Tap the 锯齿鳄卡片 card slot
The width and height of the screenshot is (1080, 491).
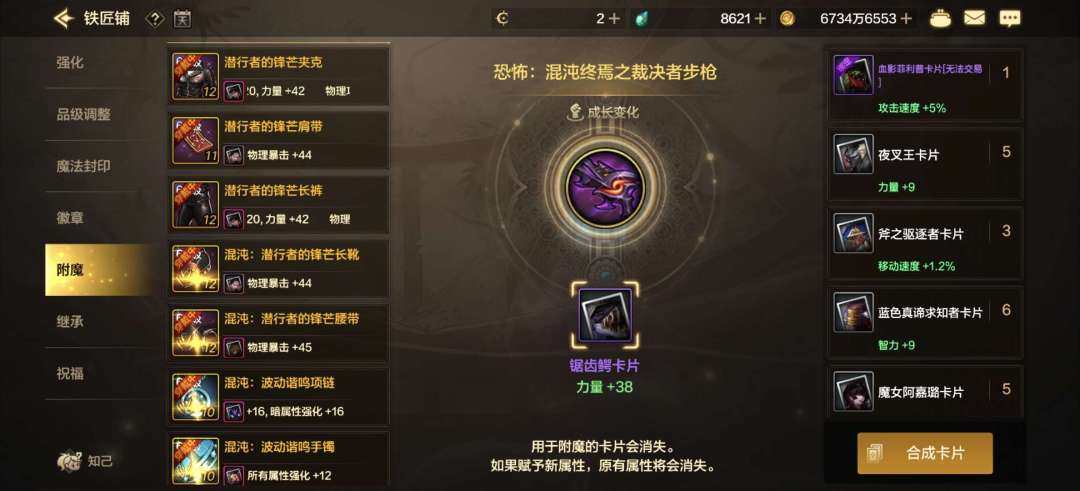pos(605,315)
